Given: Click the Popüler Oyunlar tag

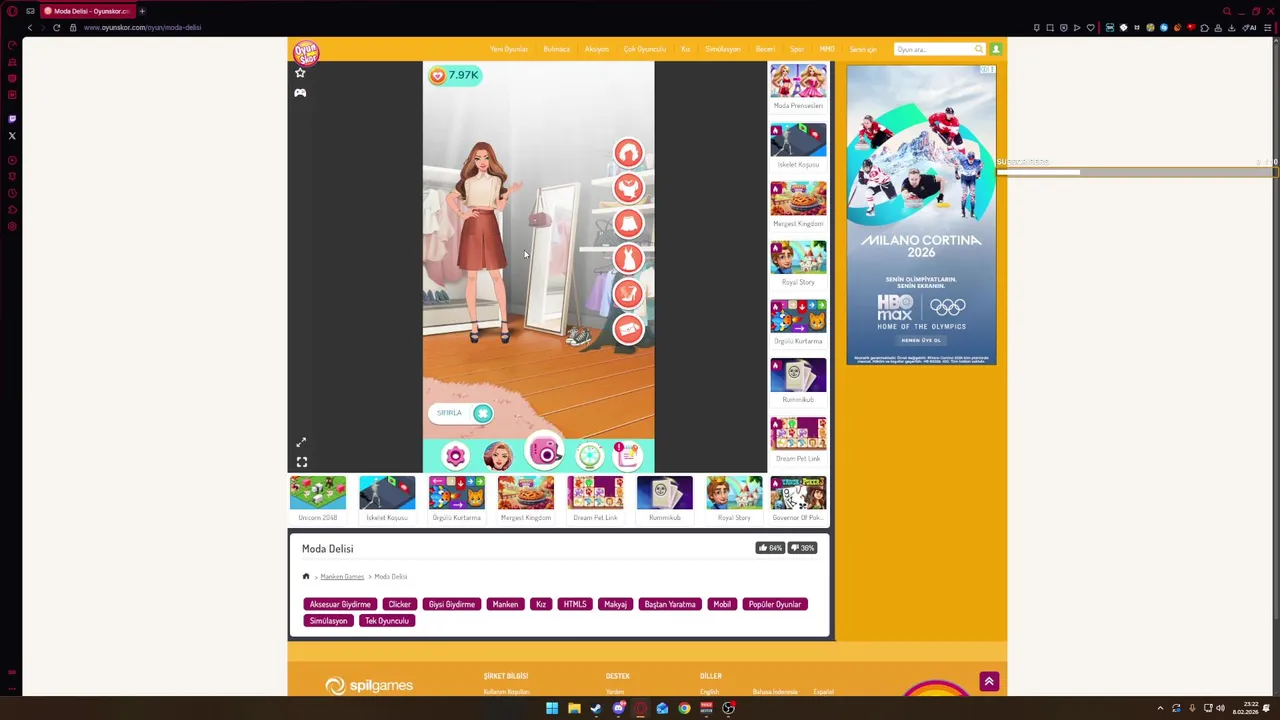Looking at the screenshot, I should click(x=775, y=604).
